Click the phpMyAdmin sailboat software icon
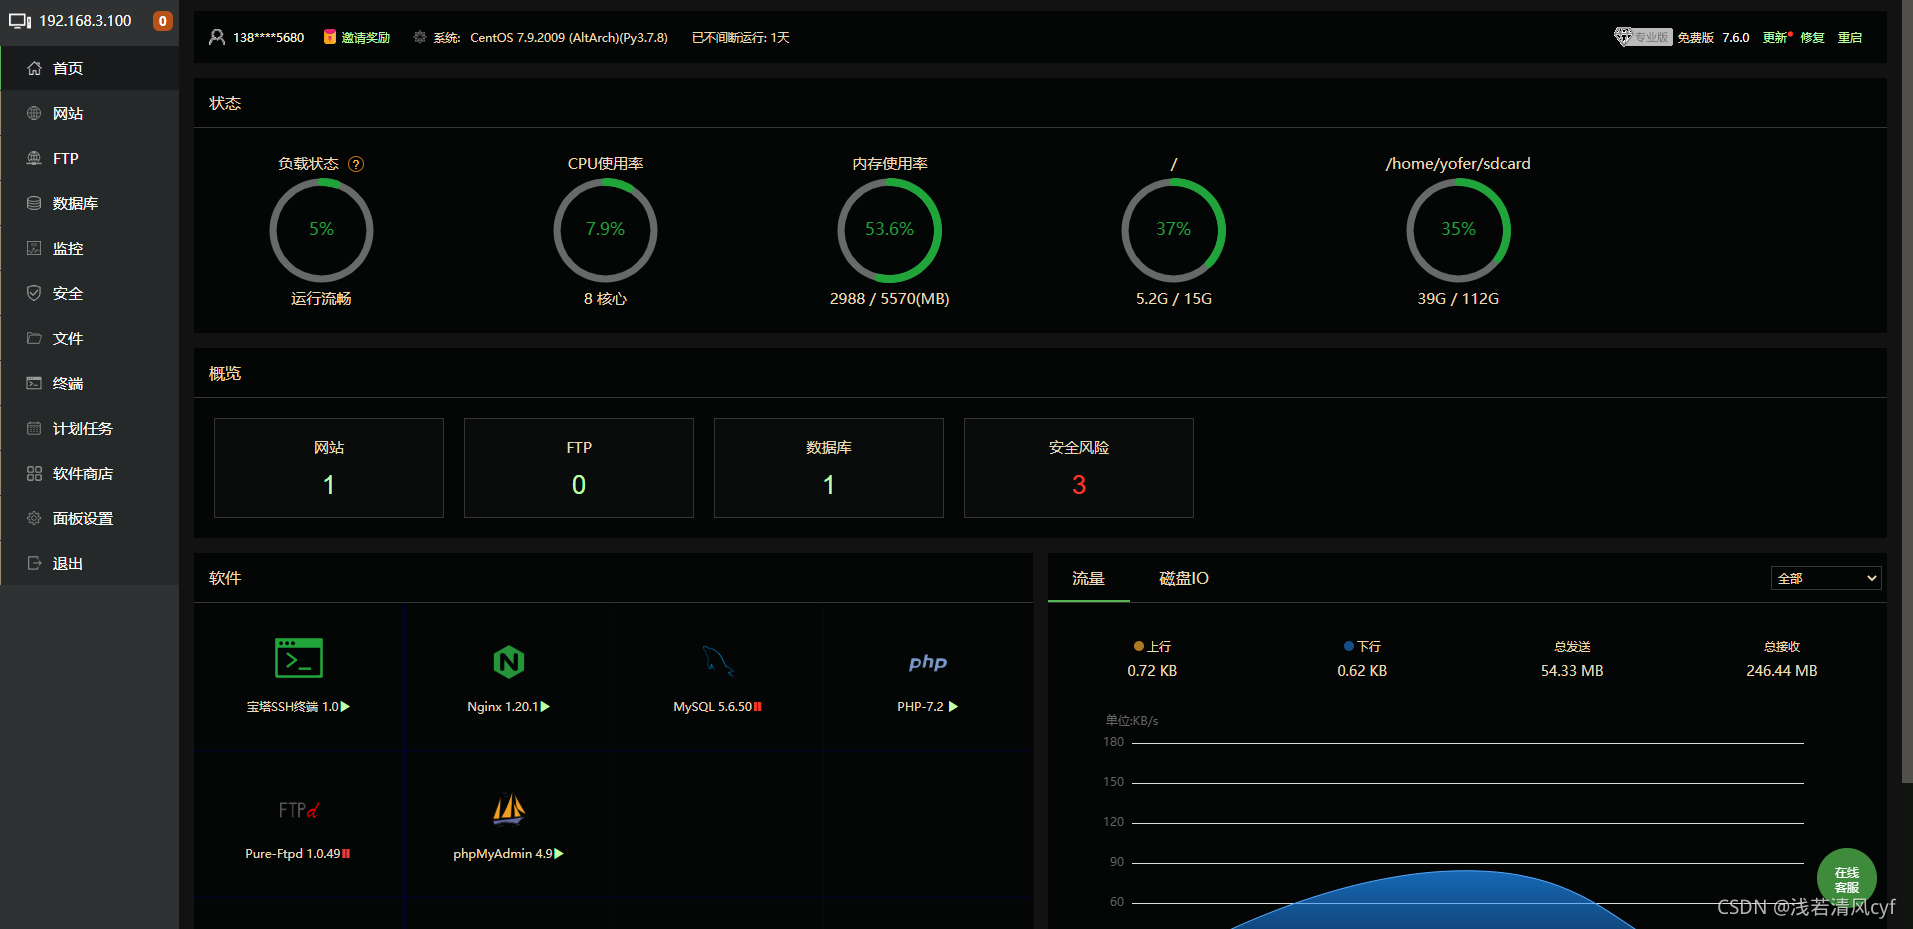The height and width of the screenshot is (929, 1913). pyautogui.click(x=509, y=808)
